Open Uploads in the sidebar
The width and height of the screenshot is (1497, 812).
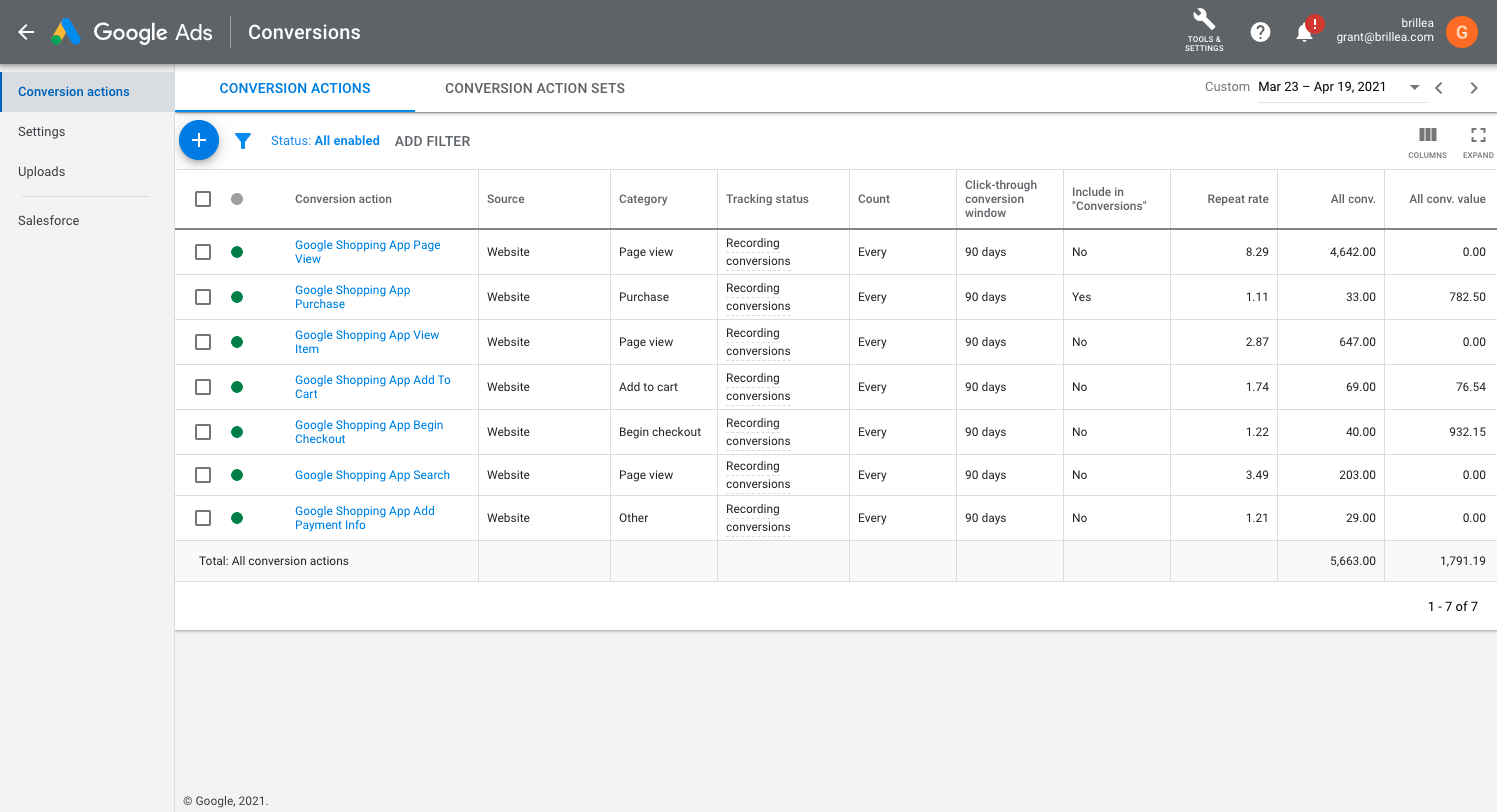click(x=42, y=171)
